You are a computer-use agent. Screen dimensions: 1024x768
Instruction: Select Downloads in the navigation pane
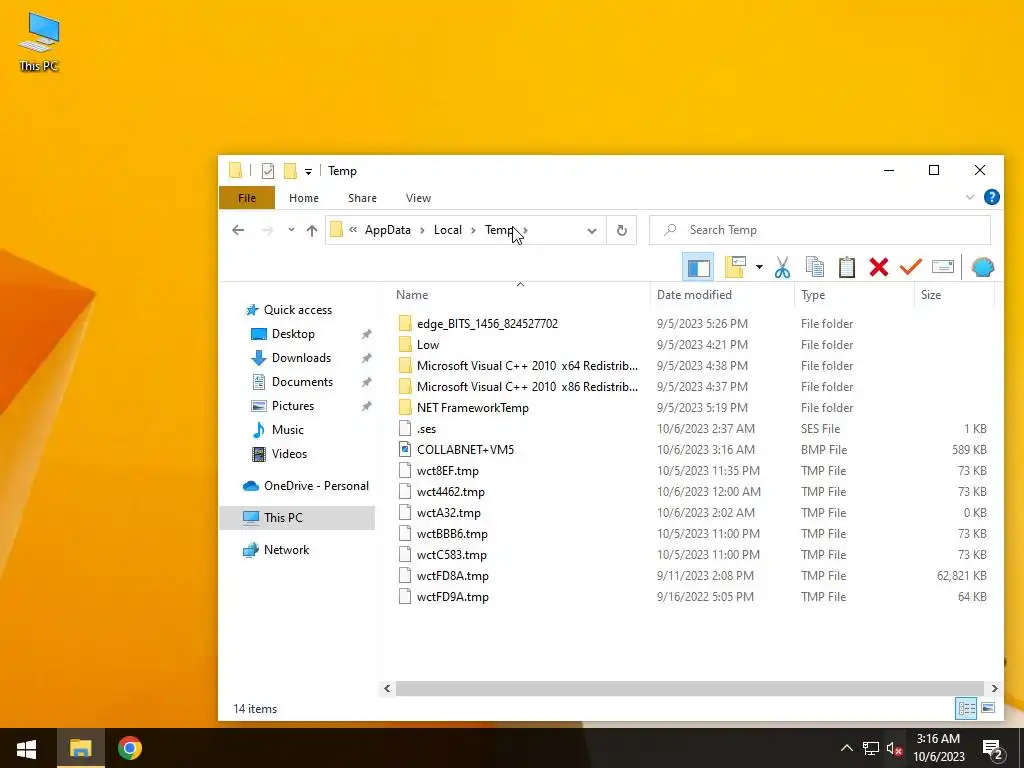301,358
